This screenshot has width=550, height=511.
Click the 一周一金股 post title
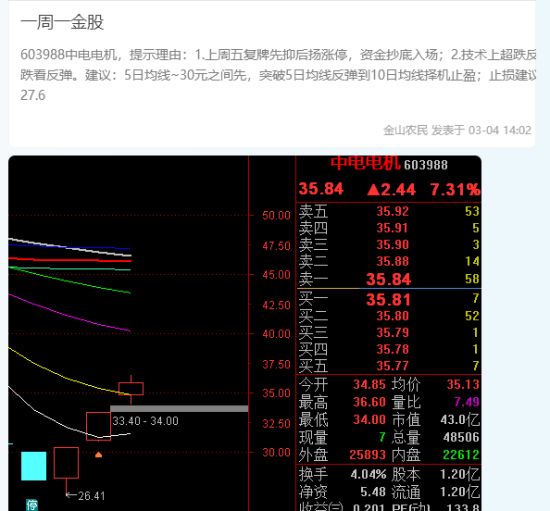[x=62, y=22]
